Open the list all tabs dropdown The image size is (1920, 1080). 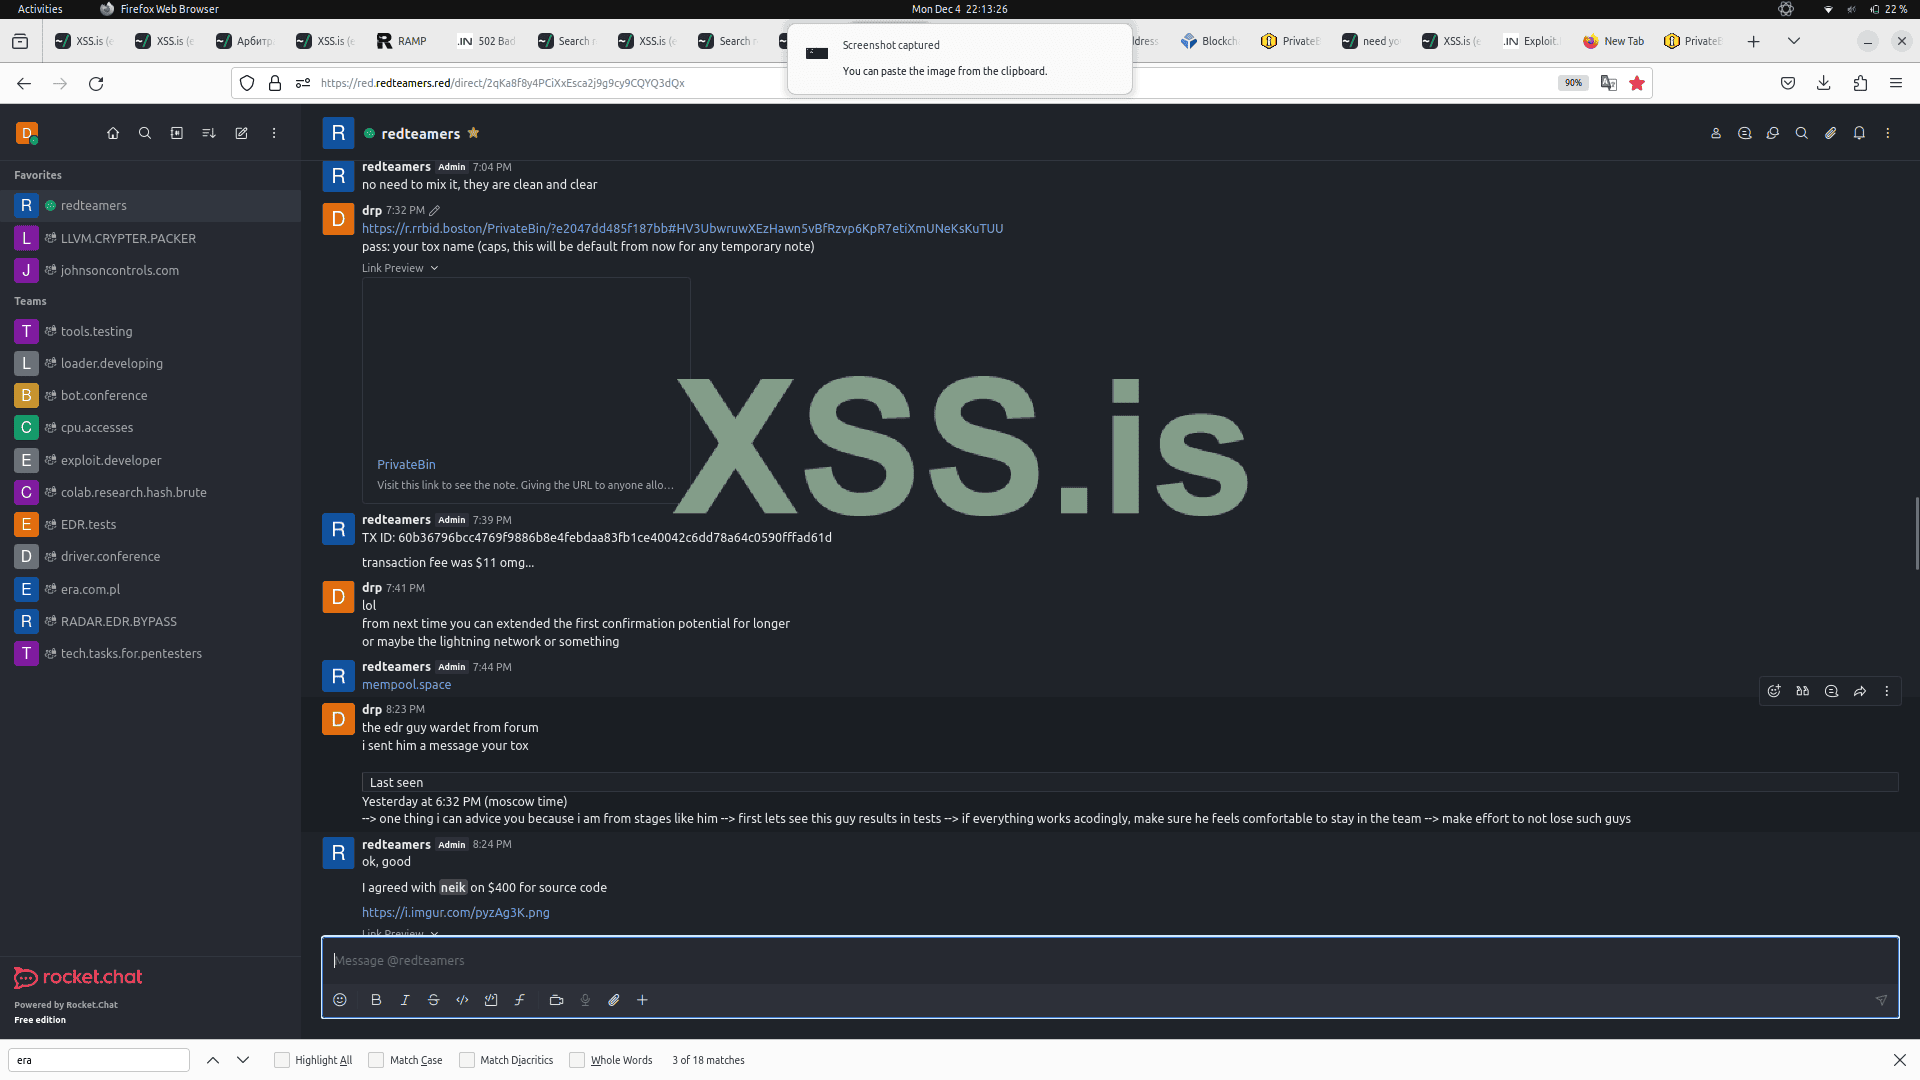1794,41
